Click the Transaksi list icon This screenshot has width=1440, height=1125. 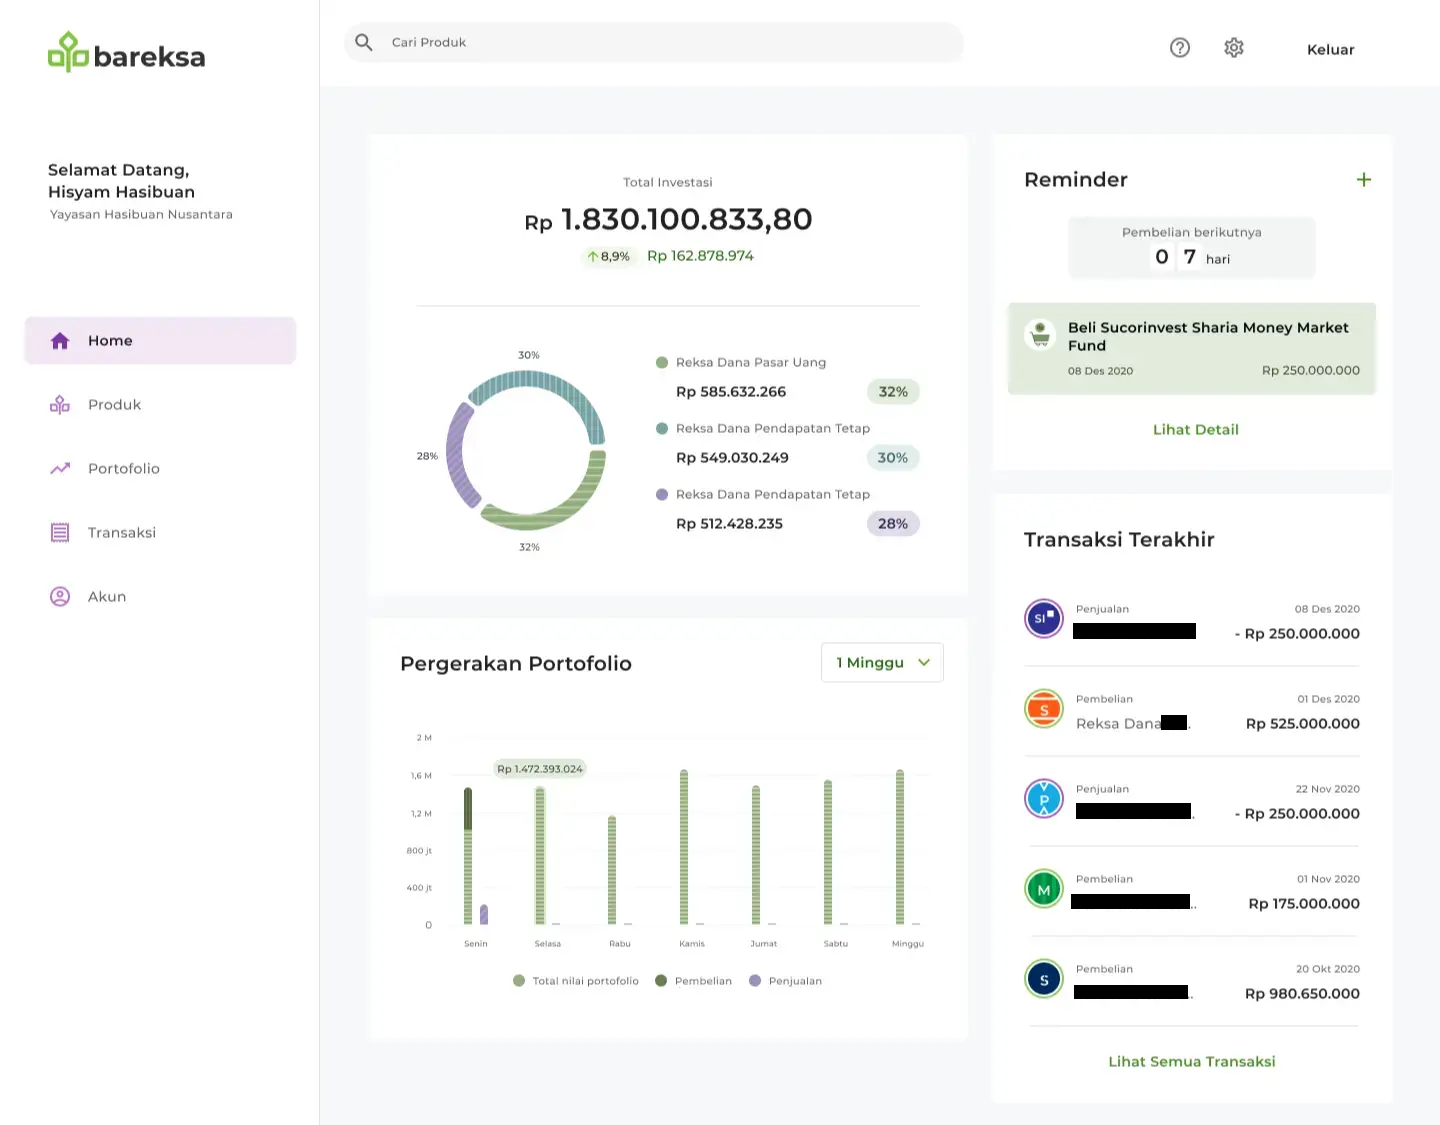60,532
